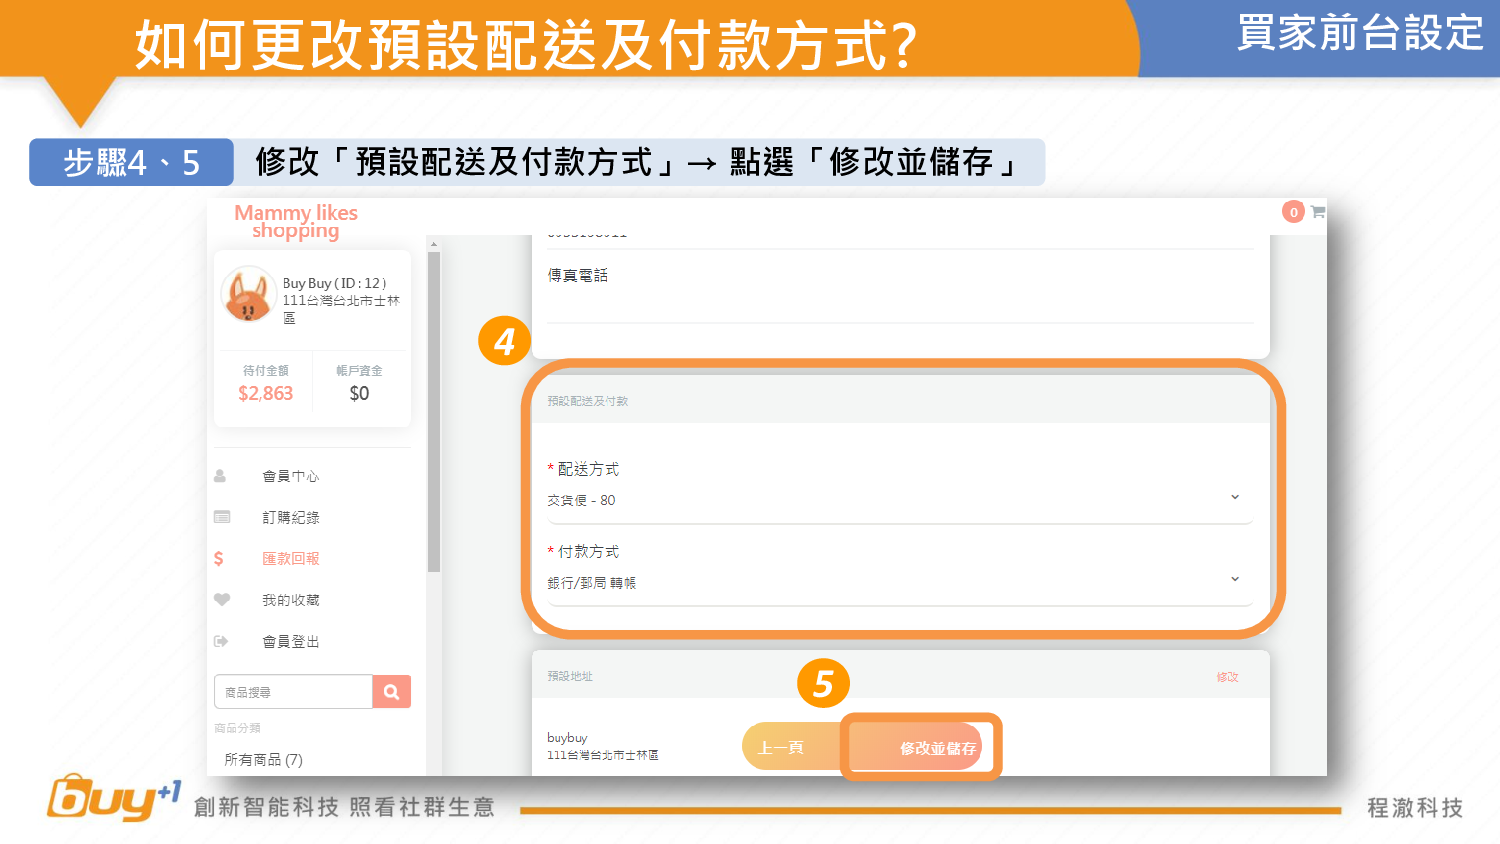1500x844 pixels.
Task: Open 會員中心 menu item
Action: pyautogui.click(x=291, y=476)
